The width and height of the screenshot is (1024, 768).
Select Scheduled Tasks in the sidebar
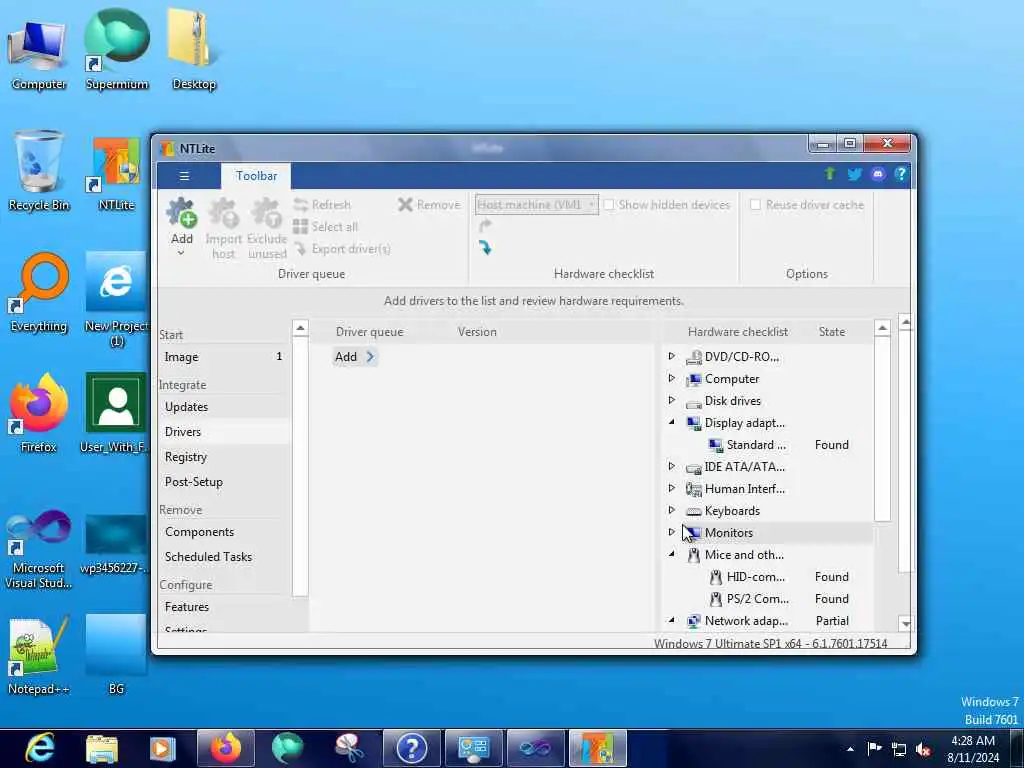tap(223, 556)
